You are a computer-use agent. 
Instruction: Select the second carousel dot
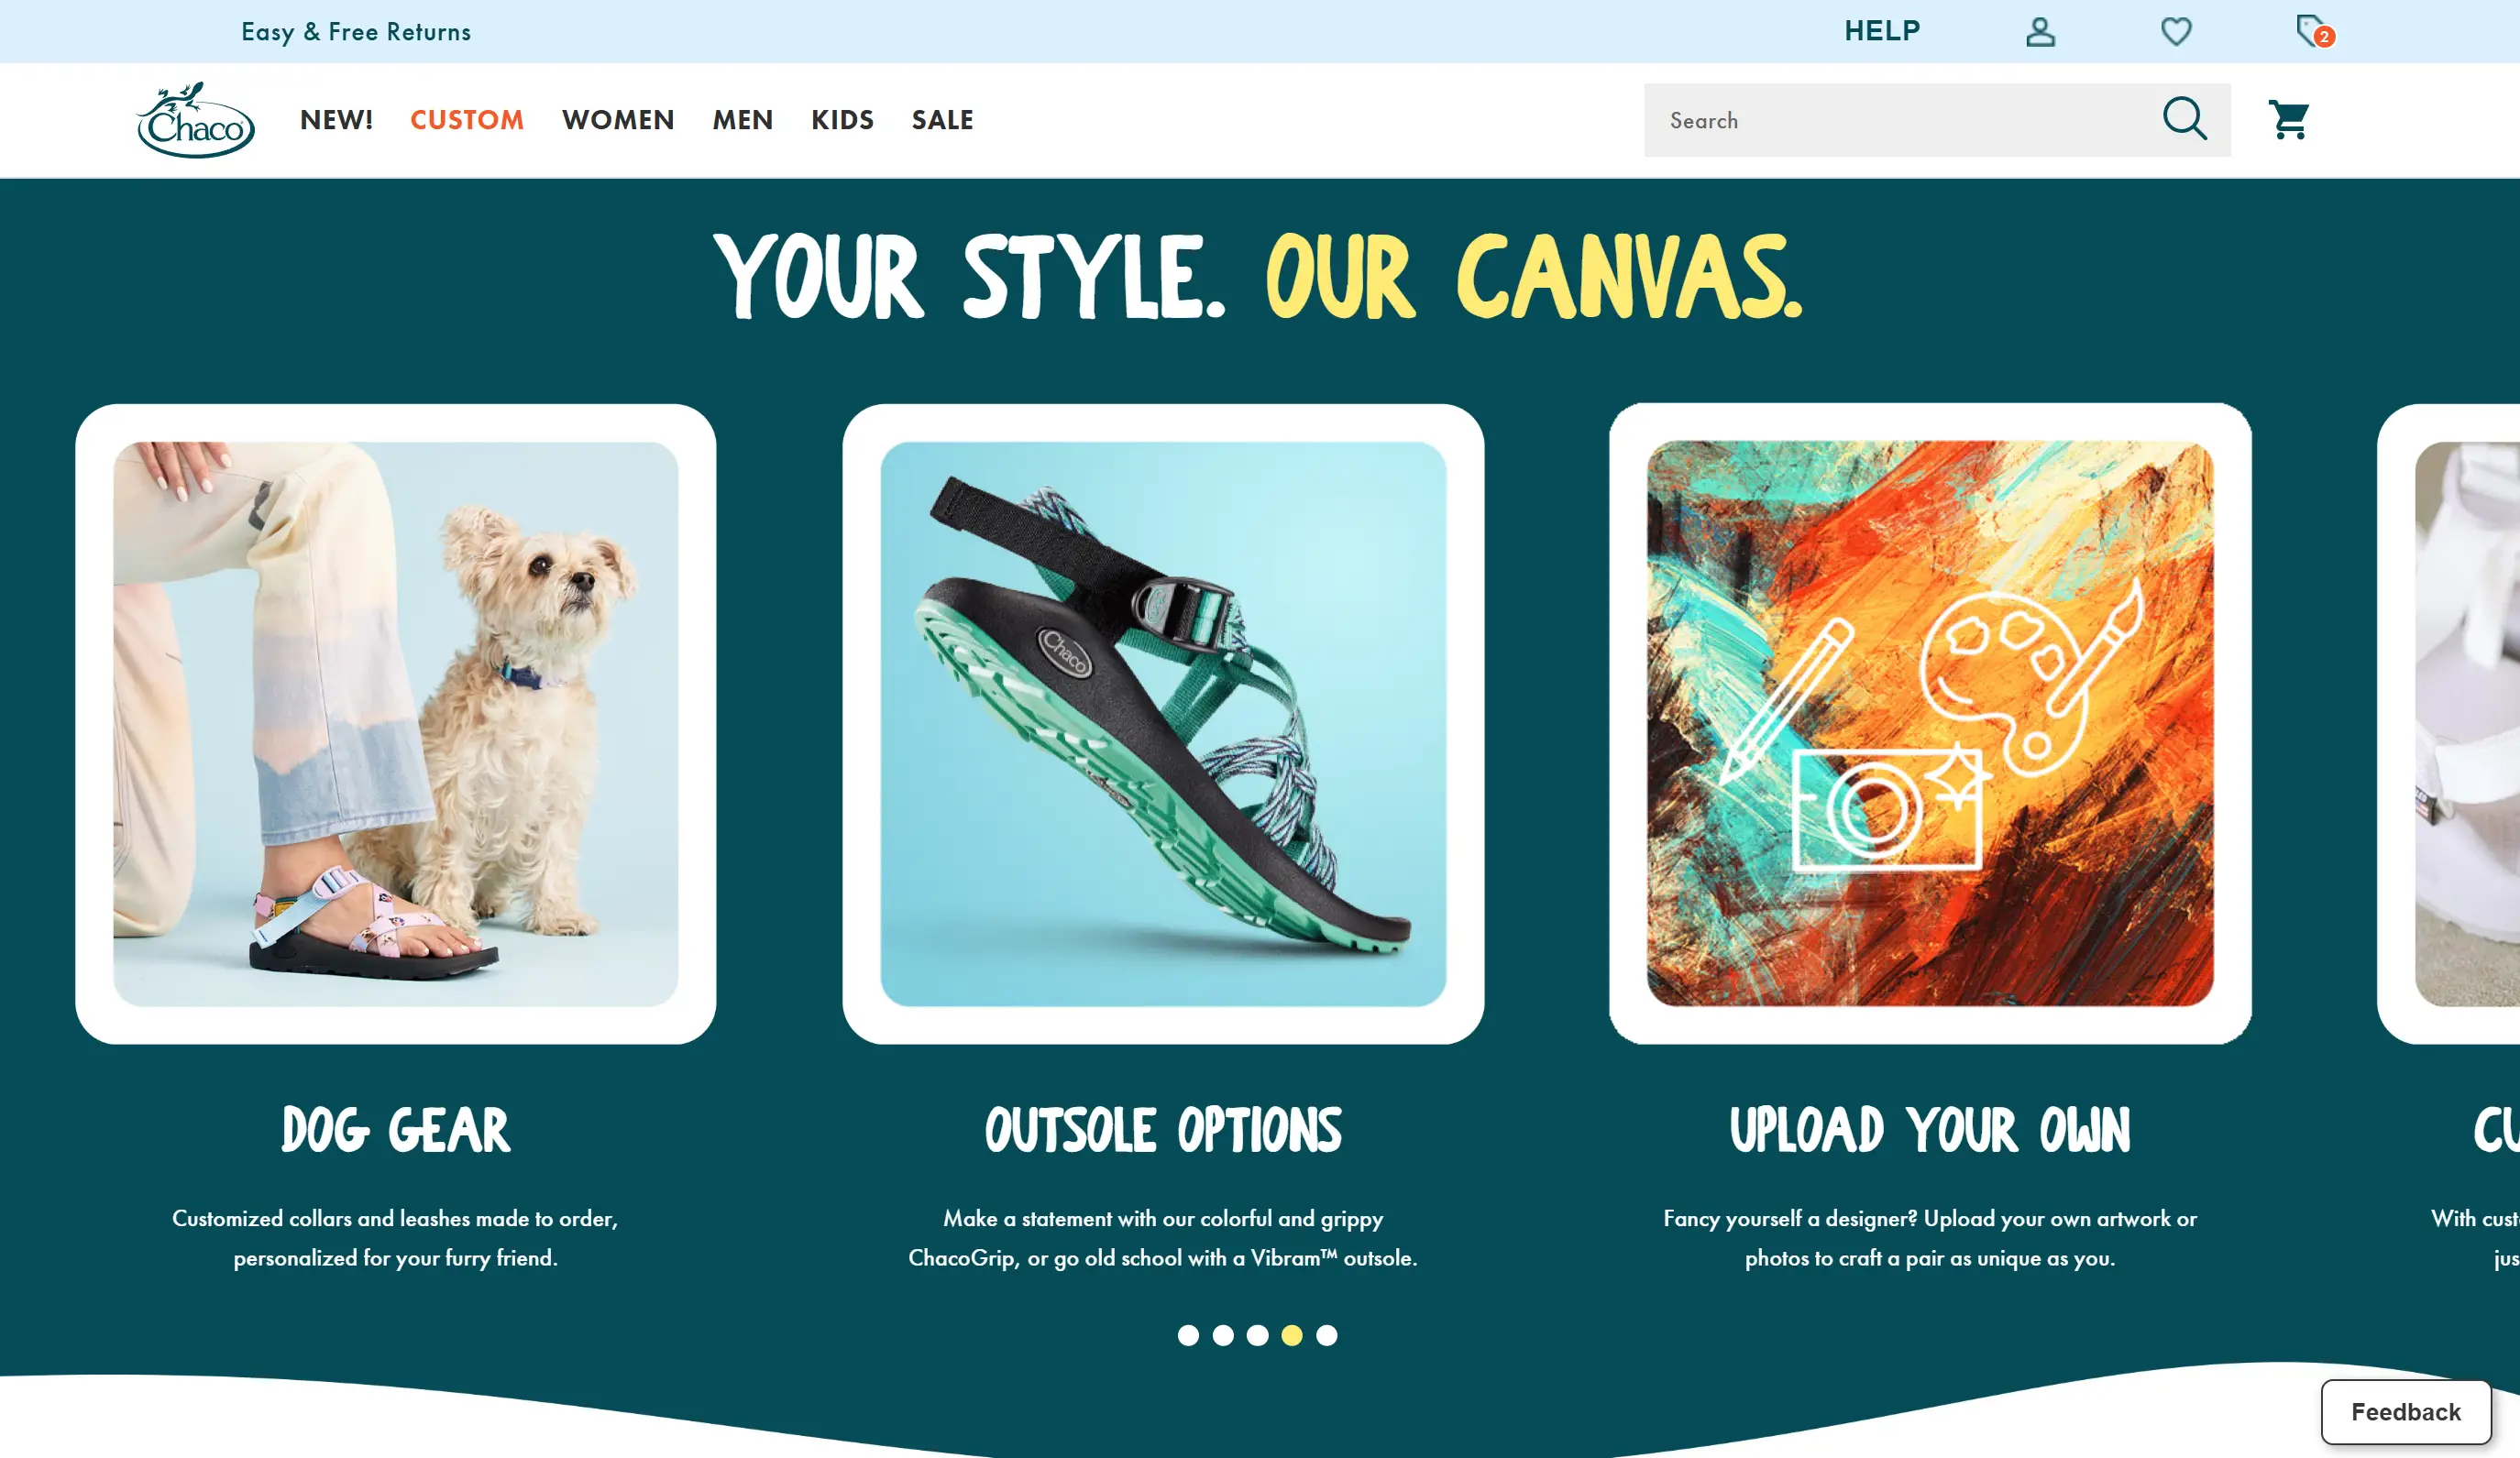coord(1223,1335)
